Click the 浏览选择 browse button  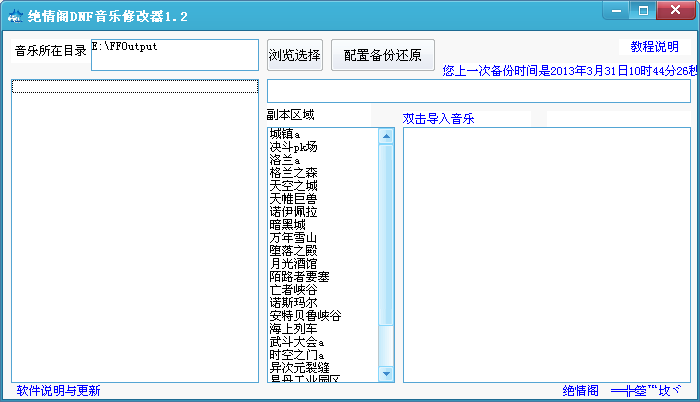coord(295,55)
